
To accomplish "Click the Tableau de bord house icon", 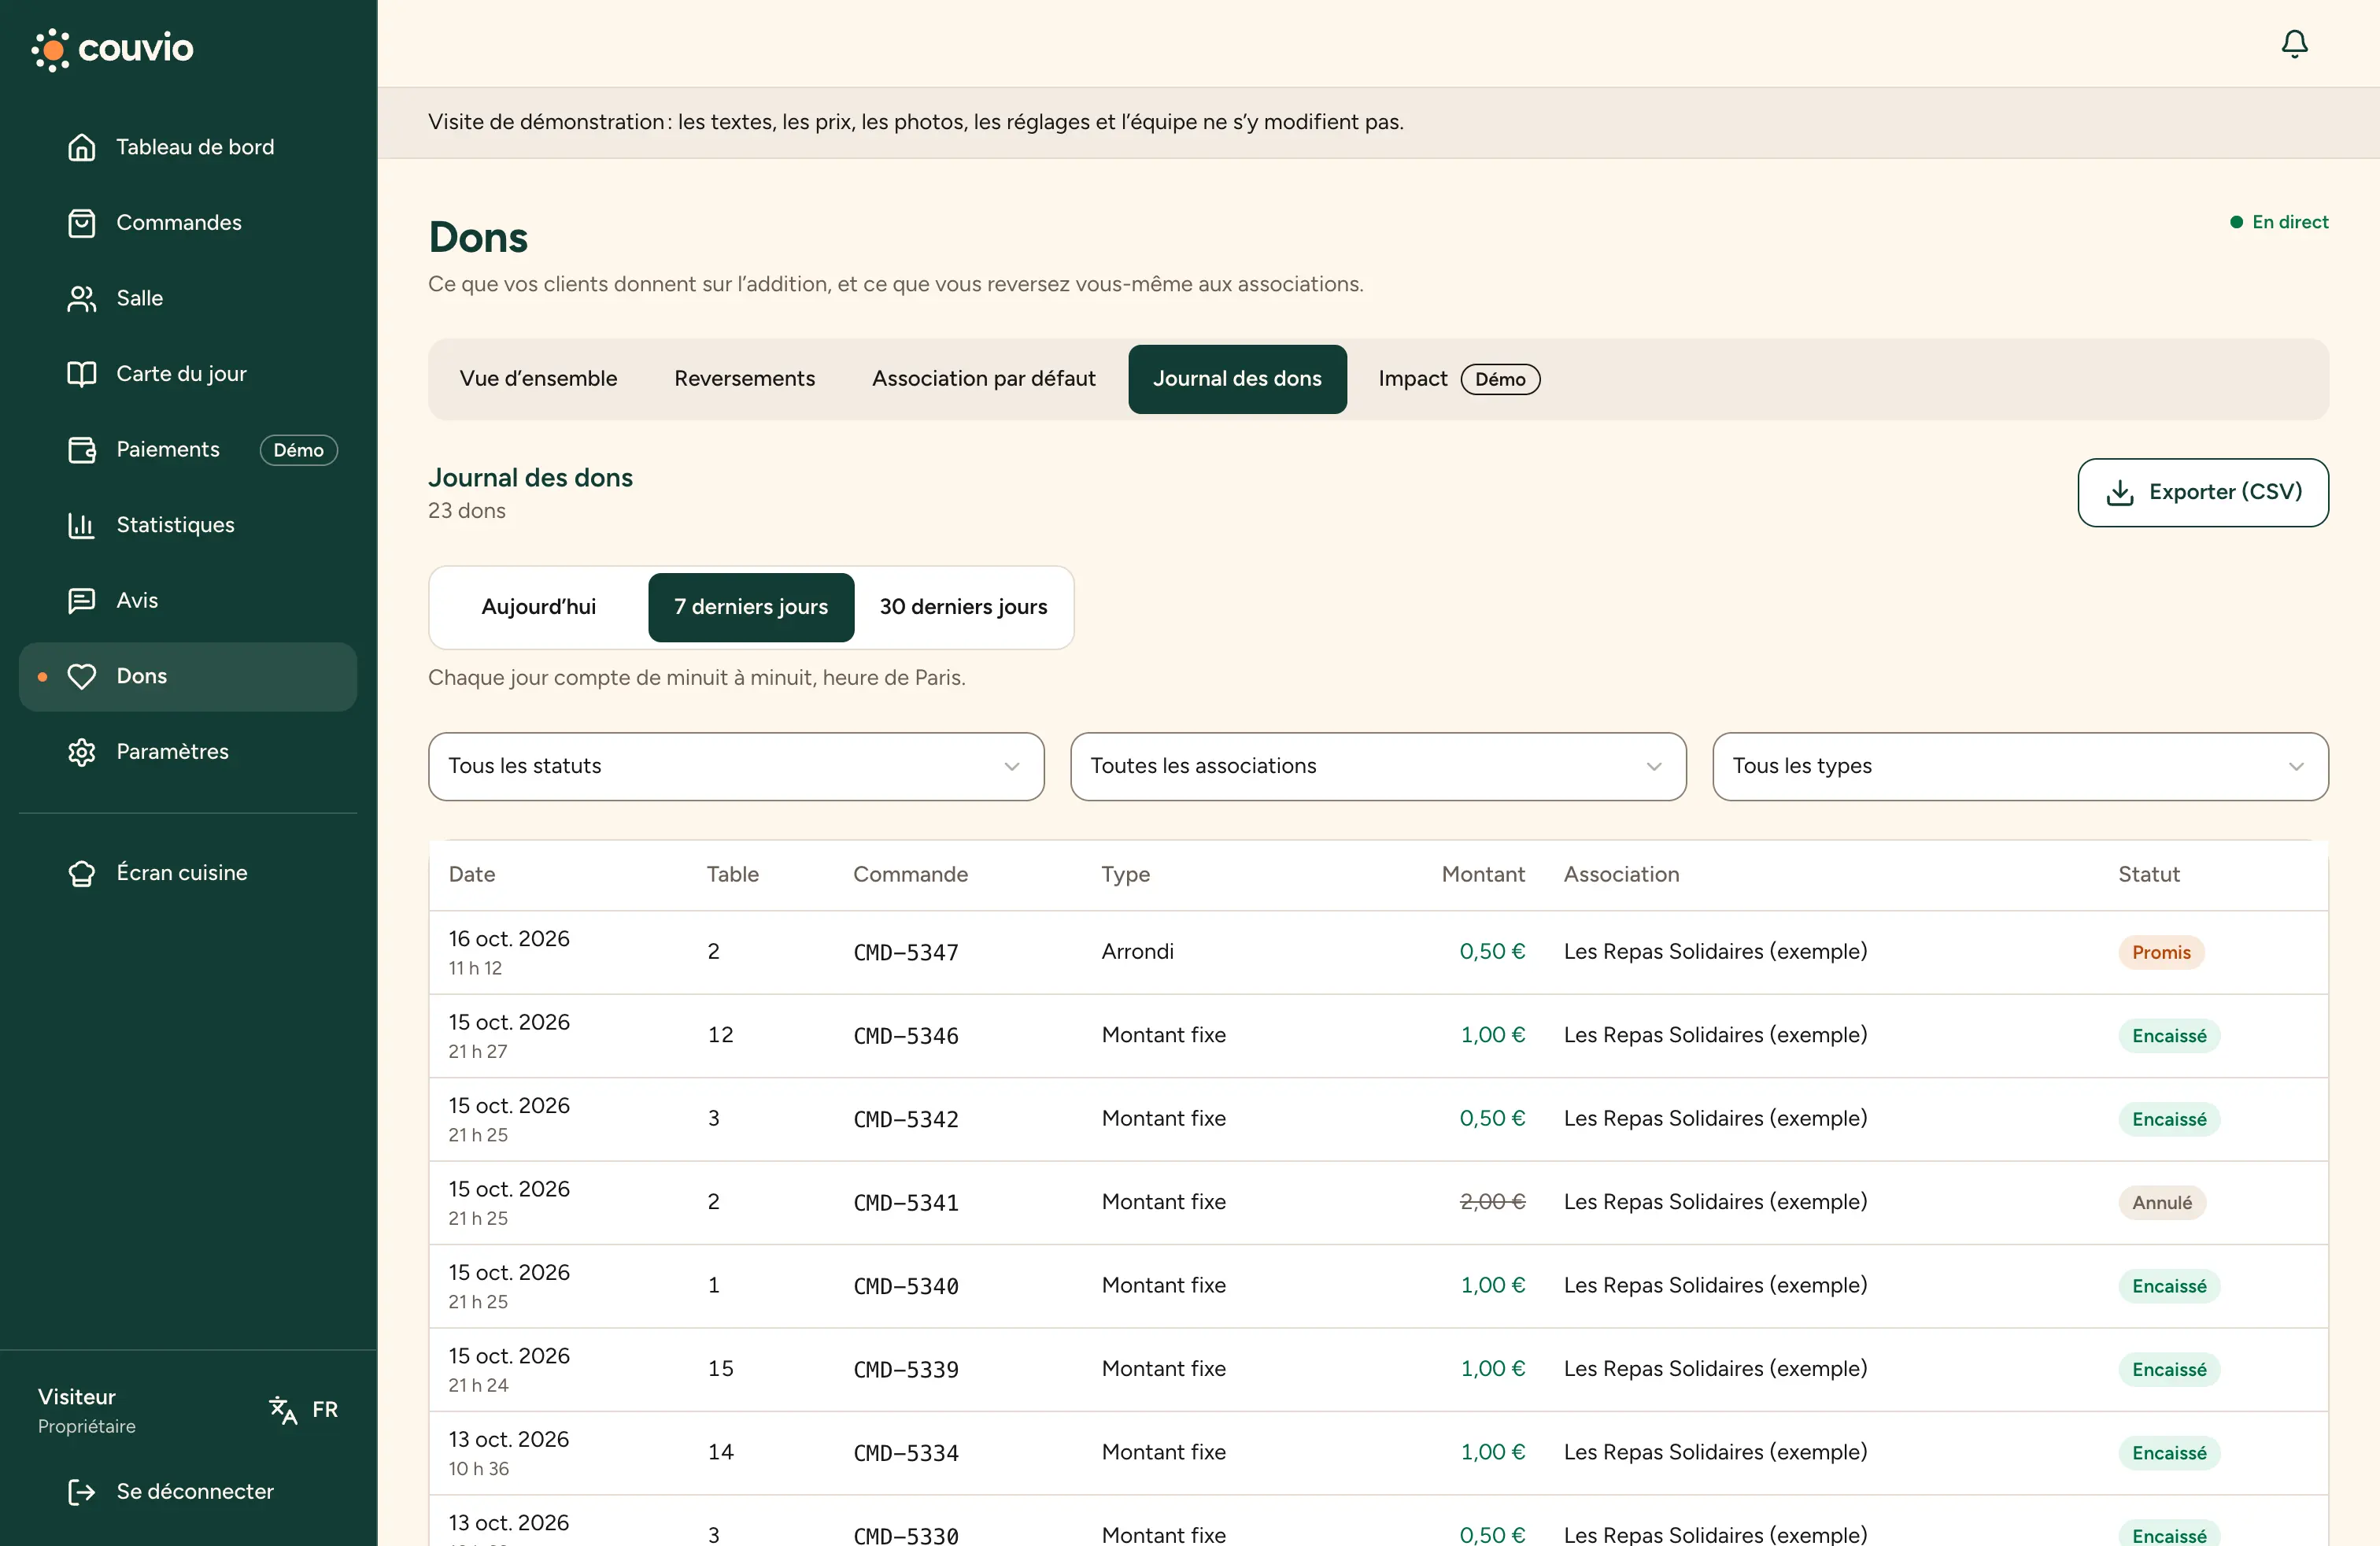I will click(81, 147).
